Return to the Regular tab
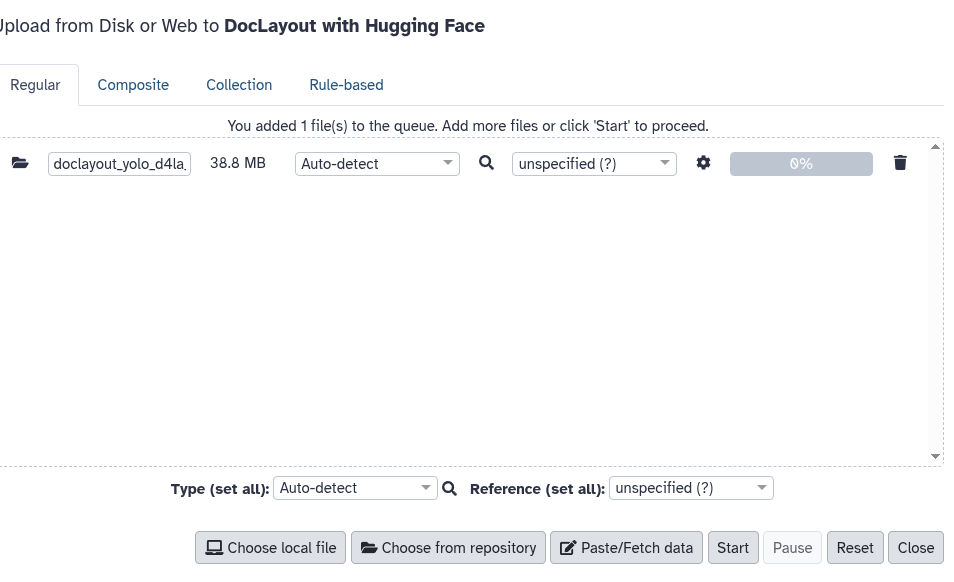 36,85
